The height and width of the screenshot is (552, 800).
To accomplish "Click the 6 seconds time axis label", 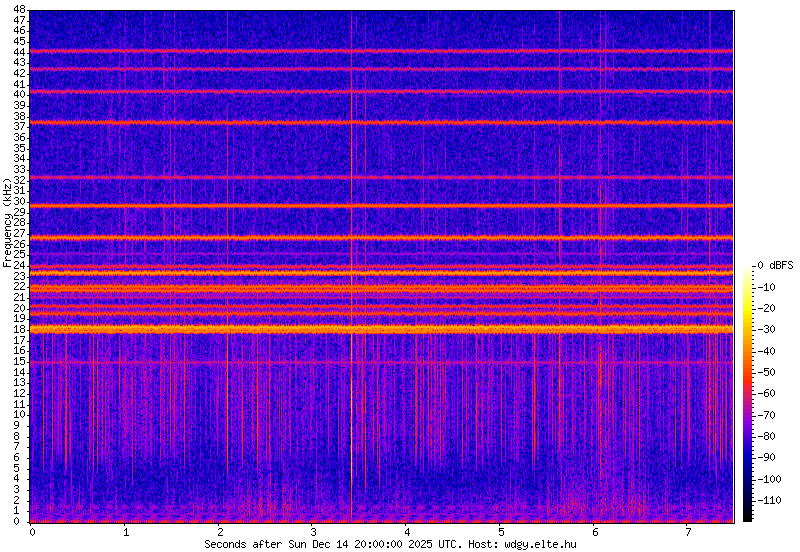I will pyautogui.click(x=595, y=532).
